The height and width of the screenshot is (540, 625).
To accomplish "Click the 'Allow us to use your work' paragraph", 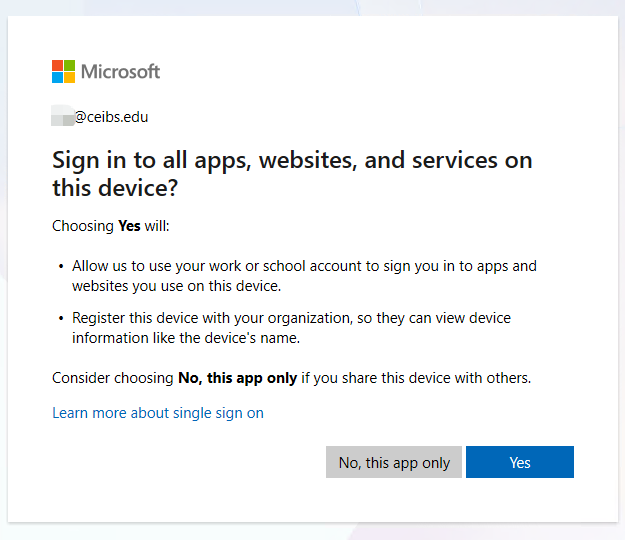I will (304, 276).
